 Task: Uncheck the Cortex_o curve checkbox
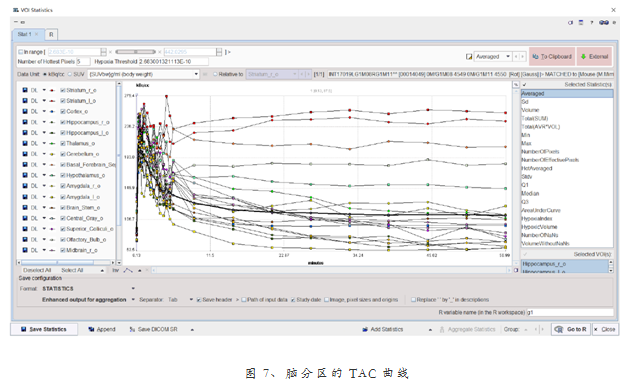(x=63, y=111)
